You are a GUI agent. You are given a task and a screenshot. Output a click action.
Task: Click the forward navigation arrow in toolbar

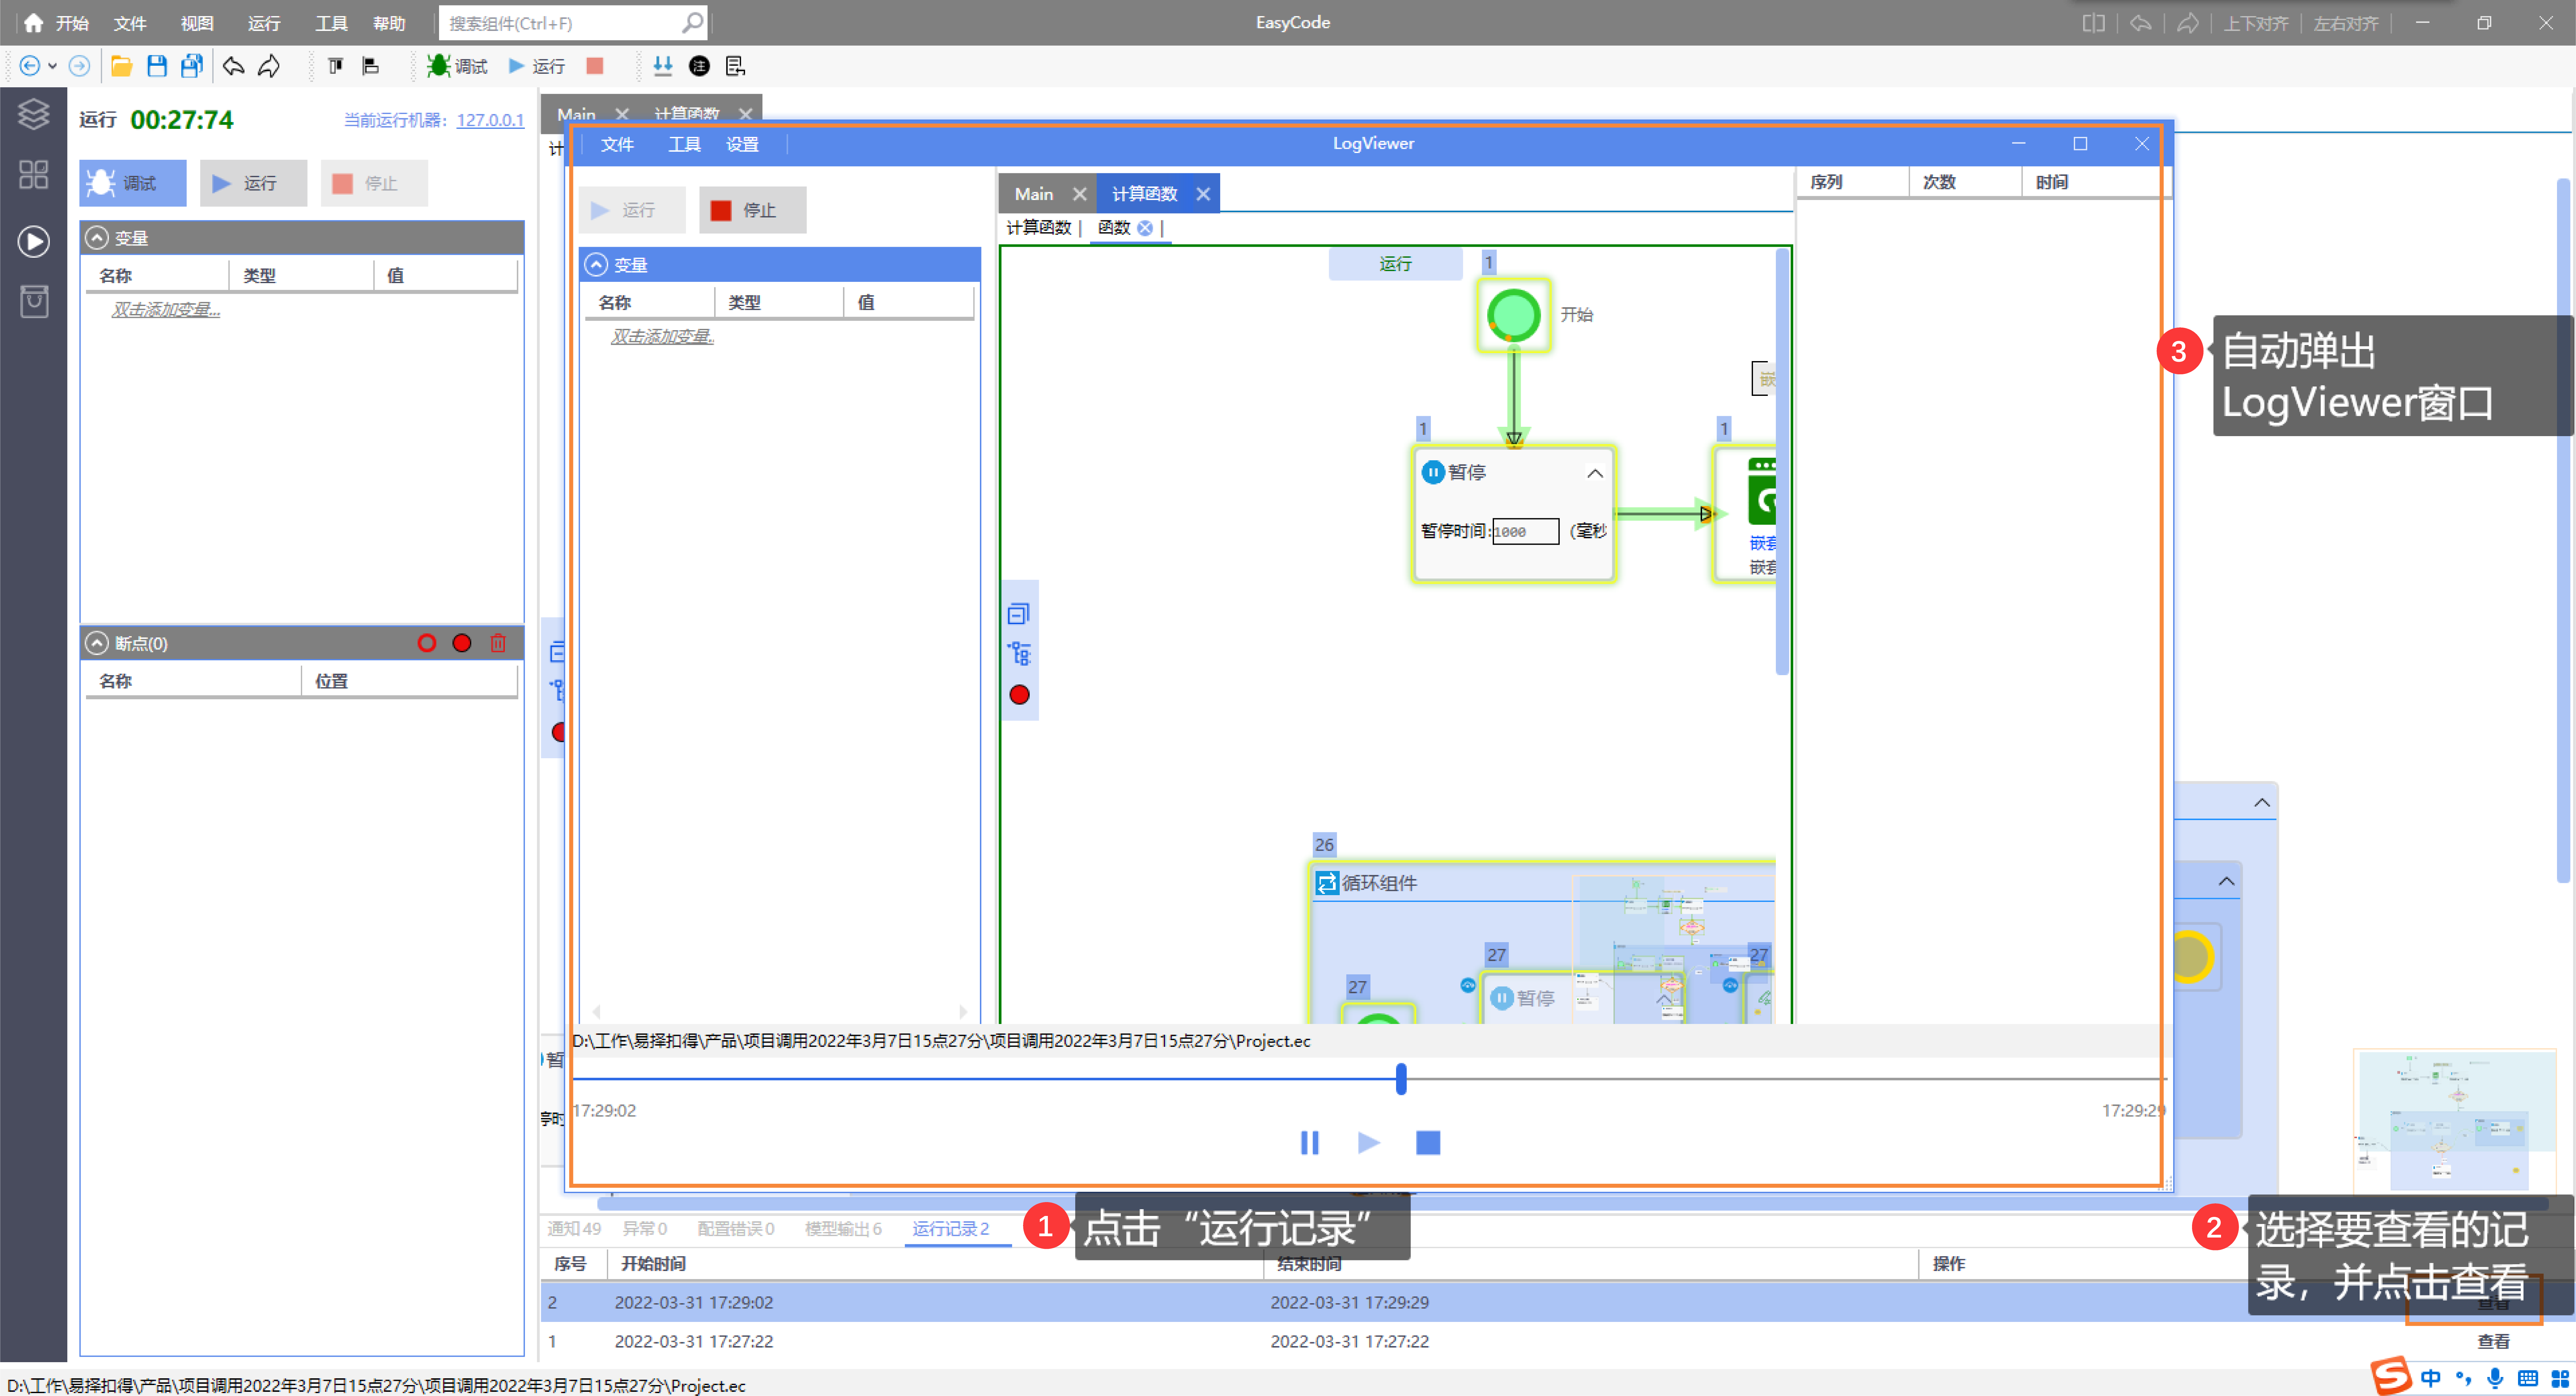(79, 66)
